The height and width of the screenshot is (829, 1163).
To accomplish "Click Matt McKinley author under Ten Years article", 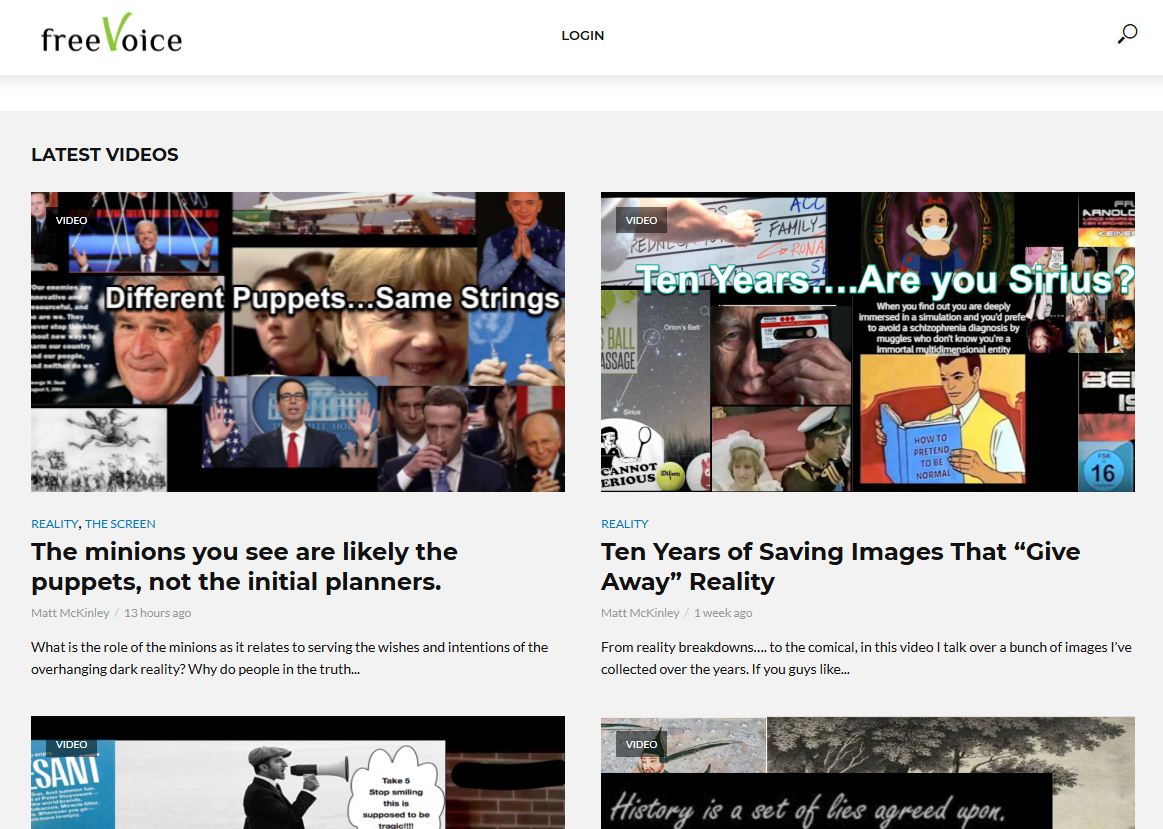I will (x=640, y=613).
